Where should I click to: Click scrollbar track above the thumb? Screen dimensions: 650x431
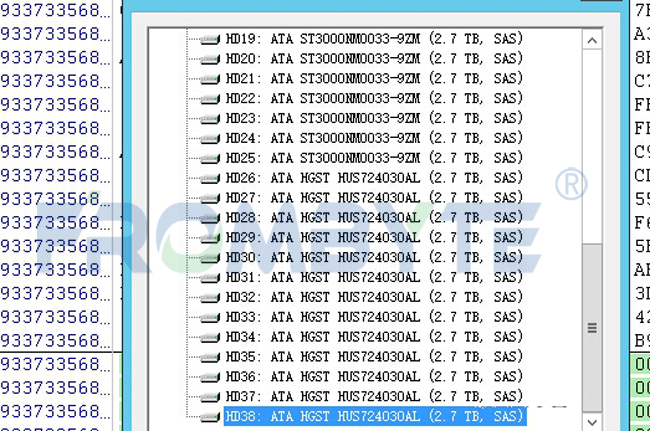[x=592, y=147]
